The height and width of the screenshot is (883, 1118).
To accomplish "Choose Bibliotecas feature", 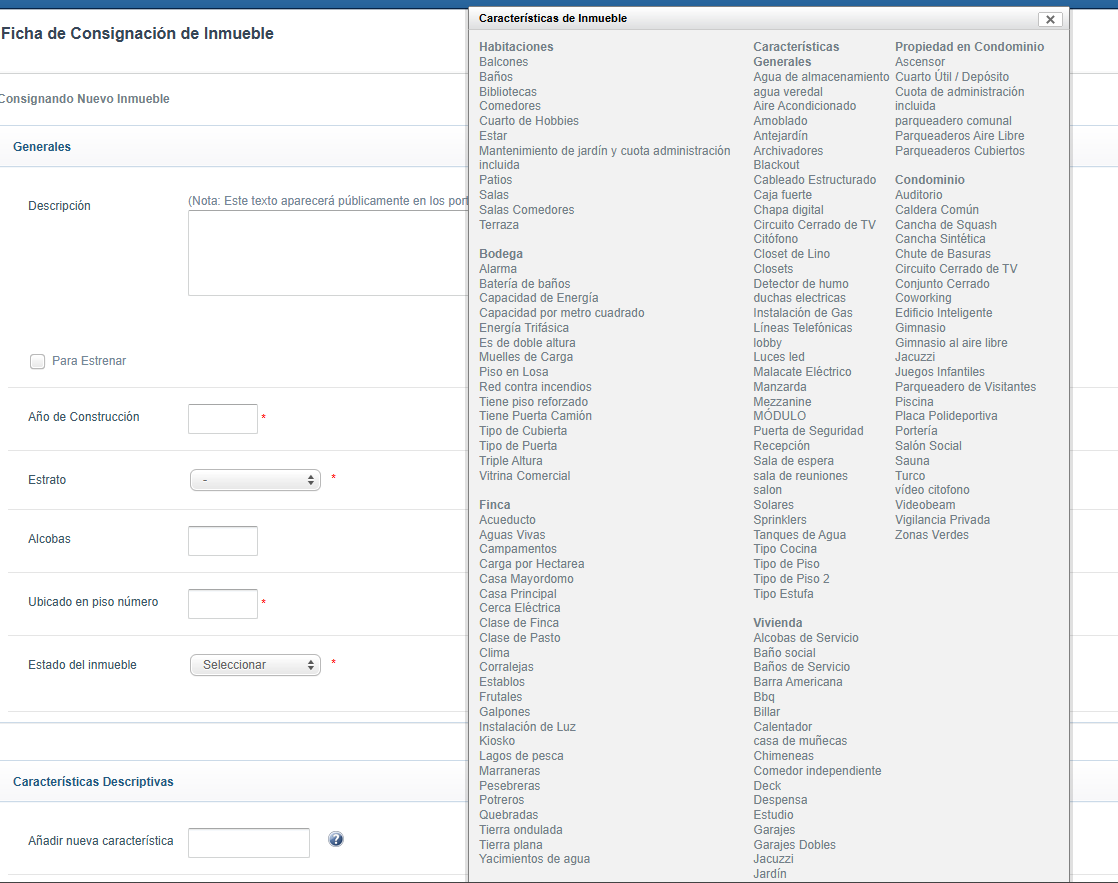I will 508,92.
